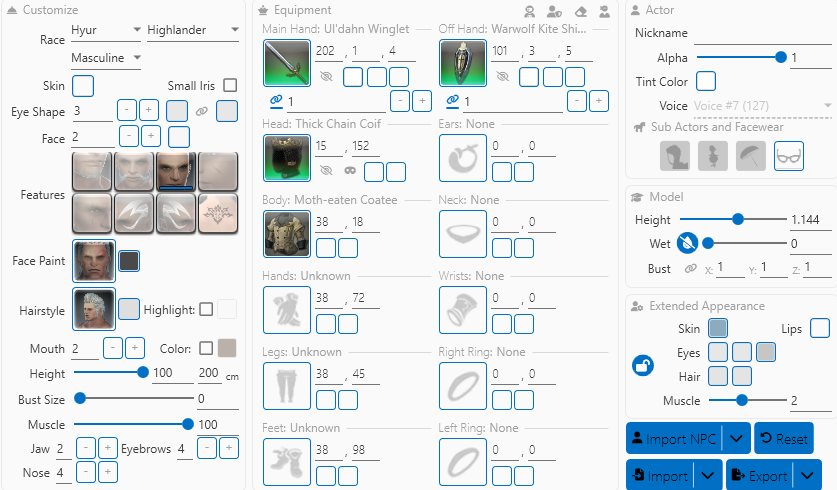
Task: Select the empty Wrists equipment slot
Action: pos(463,310)
